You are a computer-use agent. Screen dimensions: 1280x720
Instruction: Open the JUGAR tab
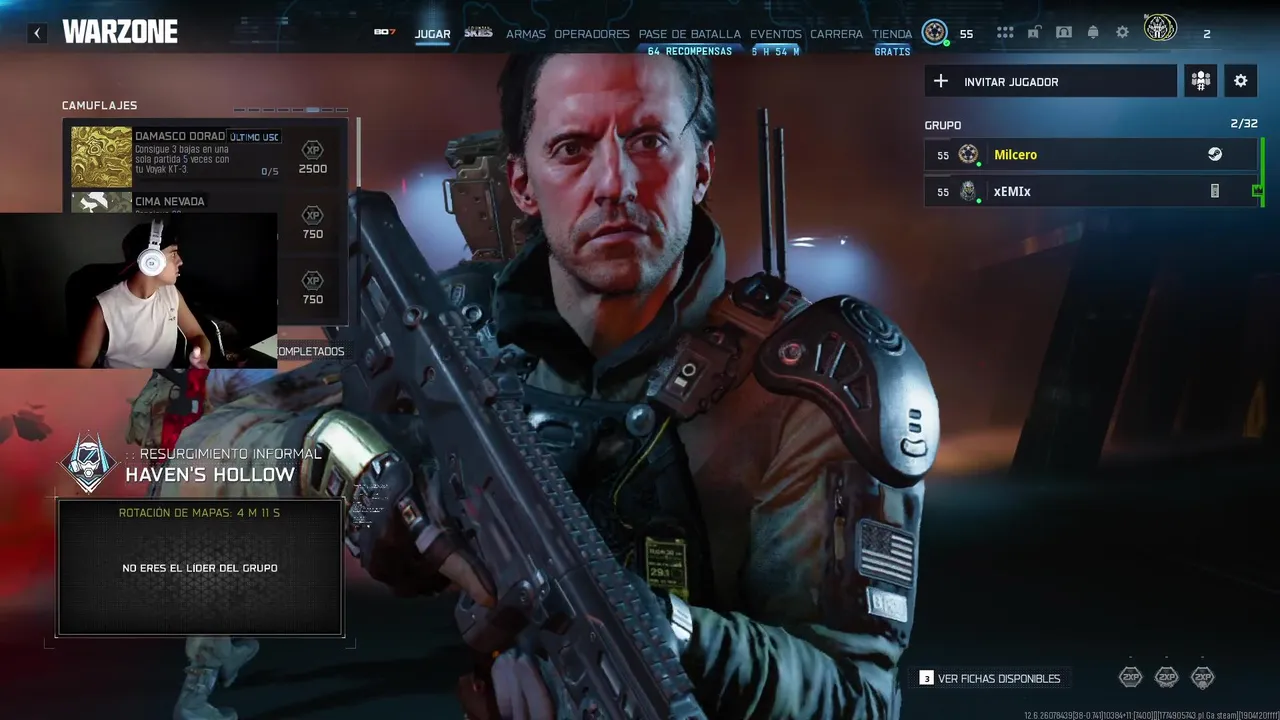(432, 34)
